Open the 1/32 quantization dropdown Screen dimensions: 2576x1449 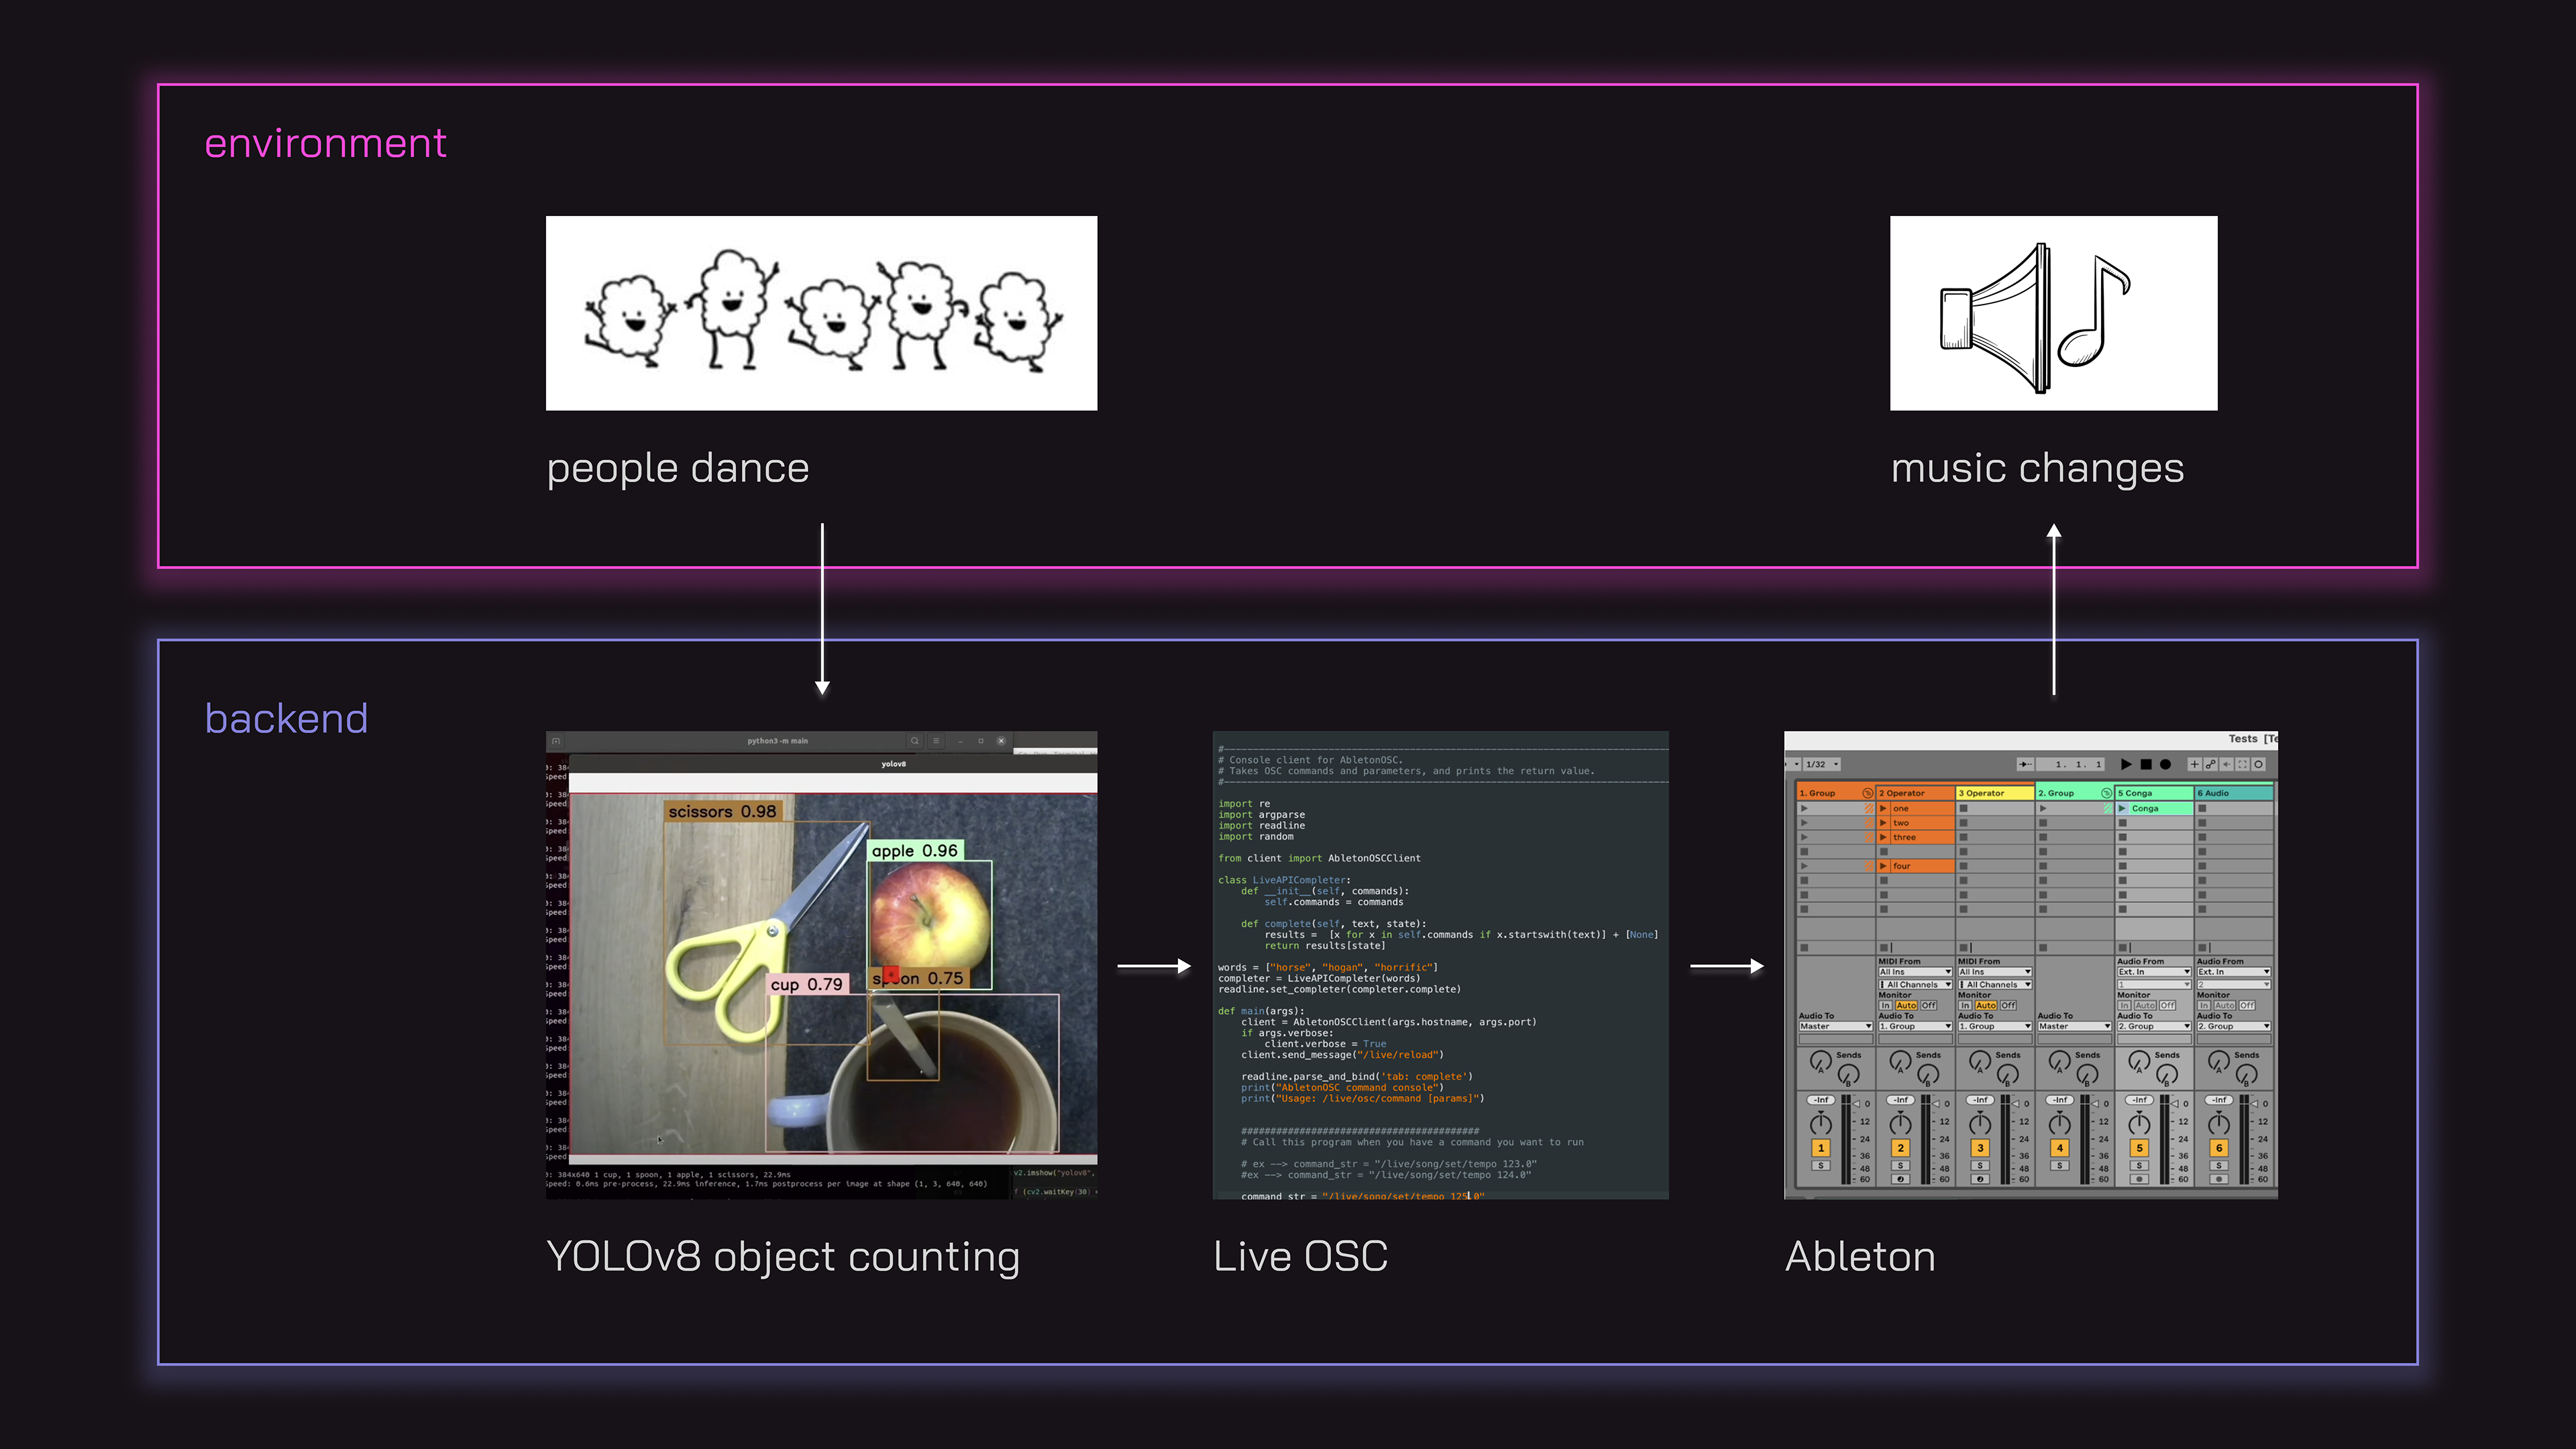(x=1822, y=764)
